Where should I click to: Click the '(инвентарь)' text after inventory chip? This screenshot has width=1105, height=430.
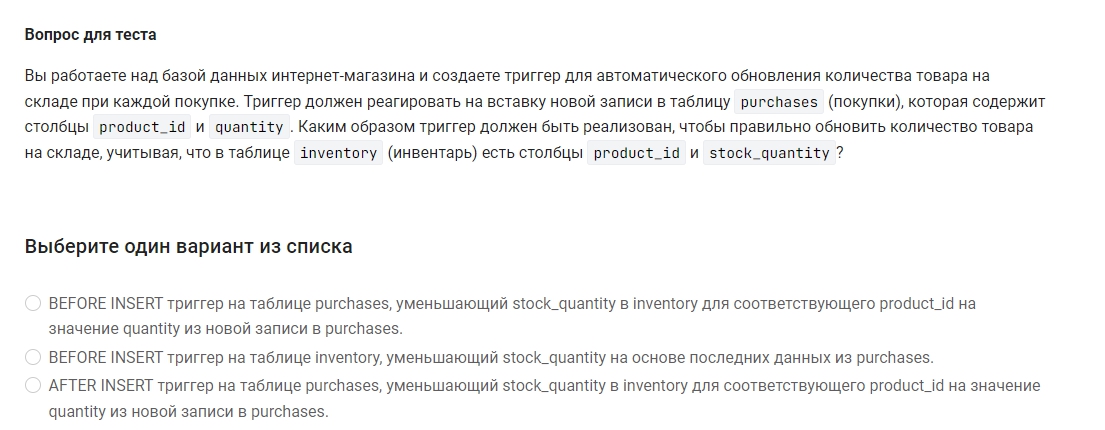pos(432,153)
